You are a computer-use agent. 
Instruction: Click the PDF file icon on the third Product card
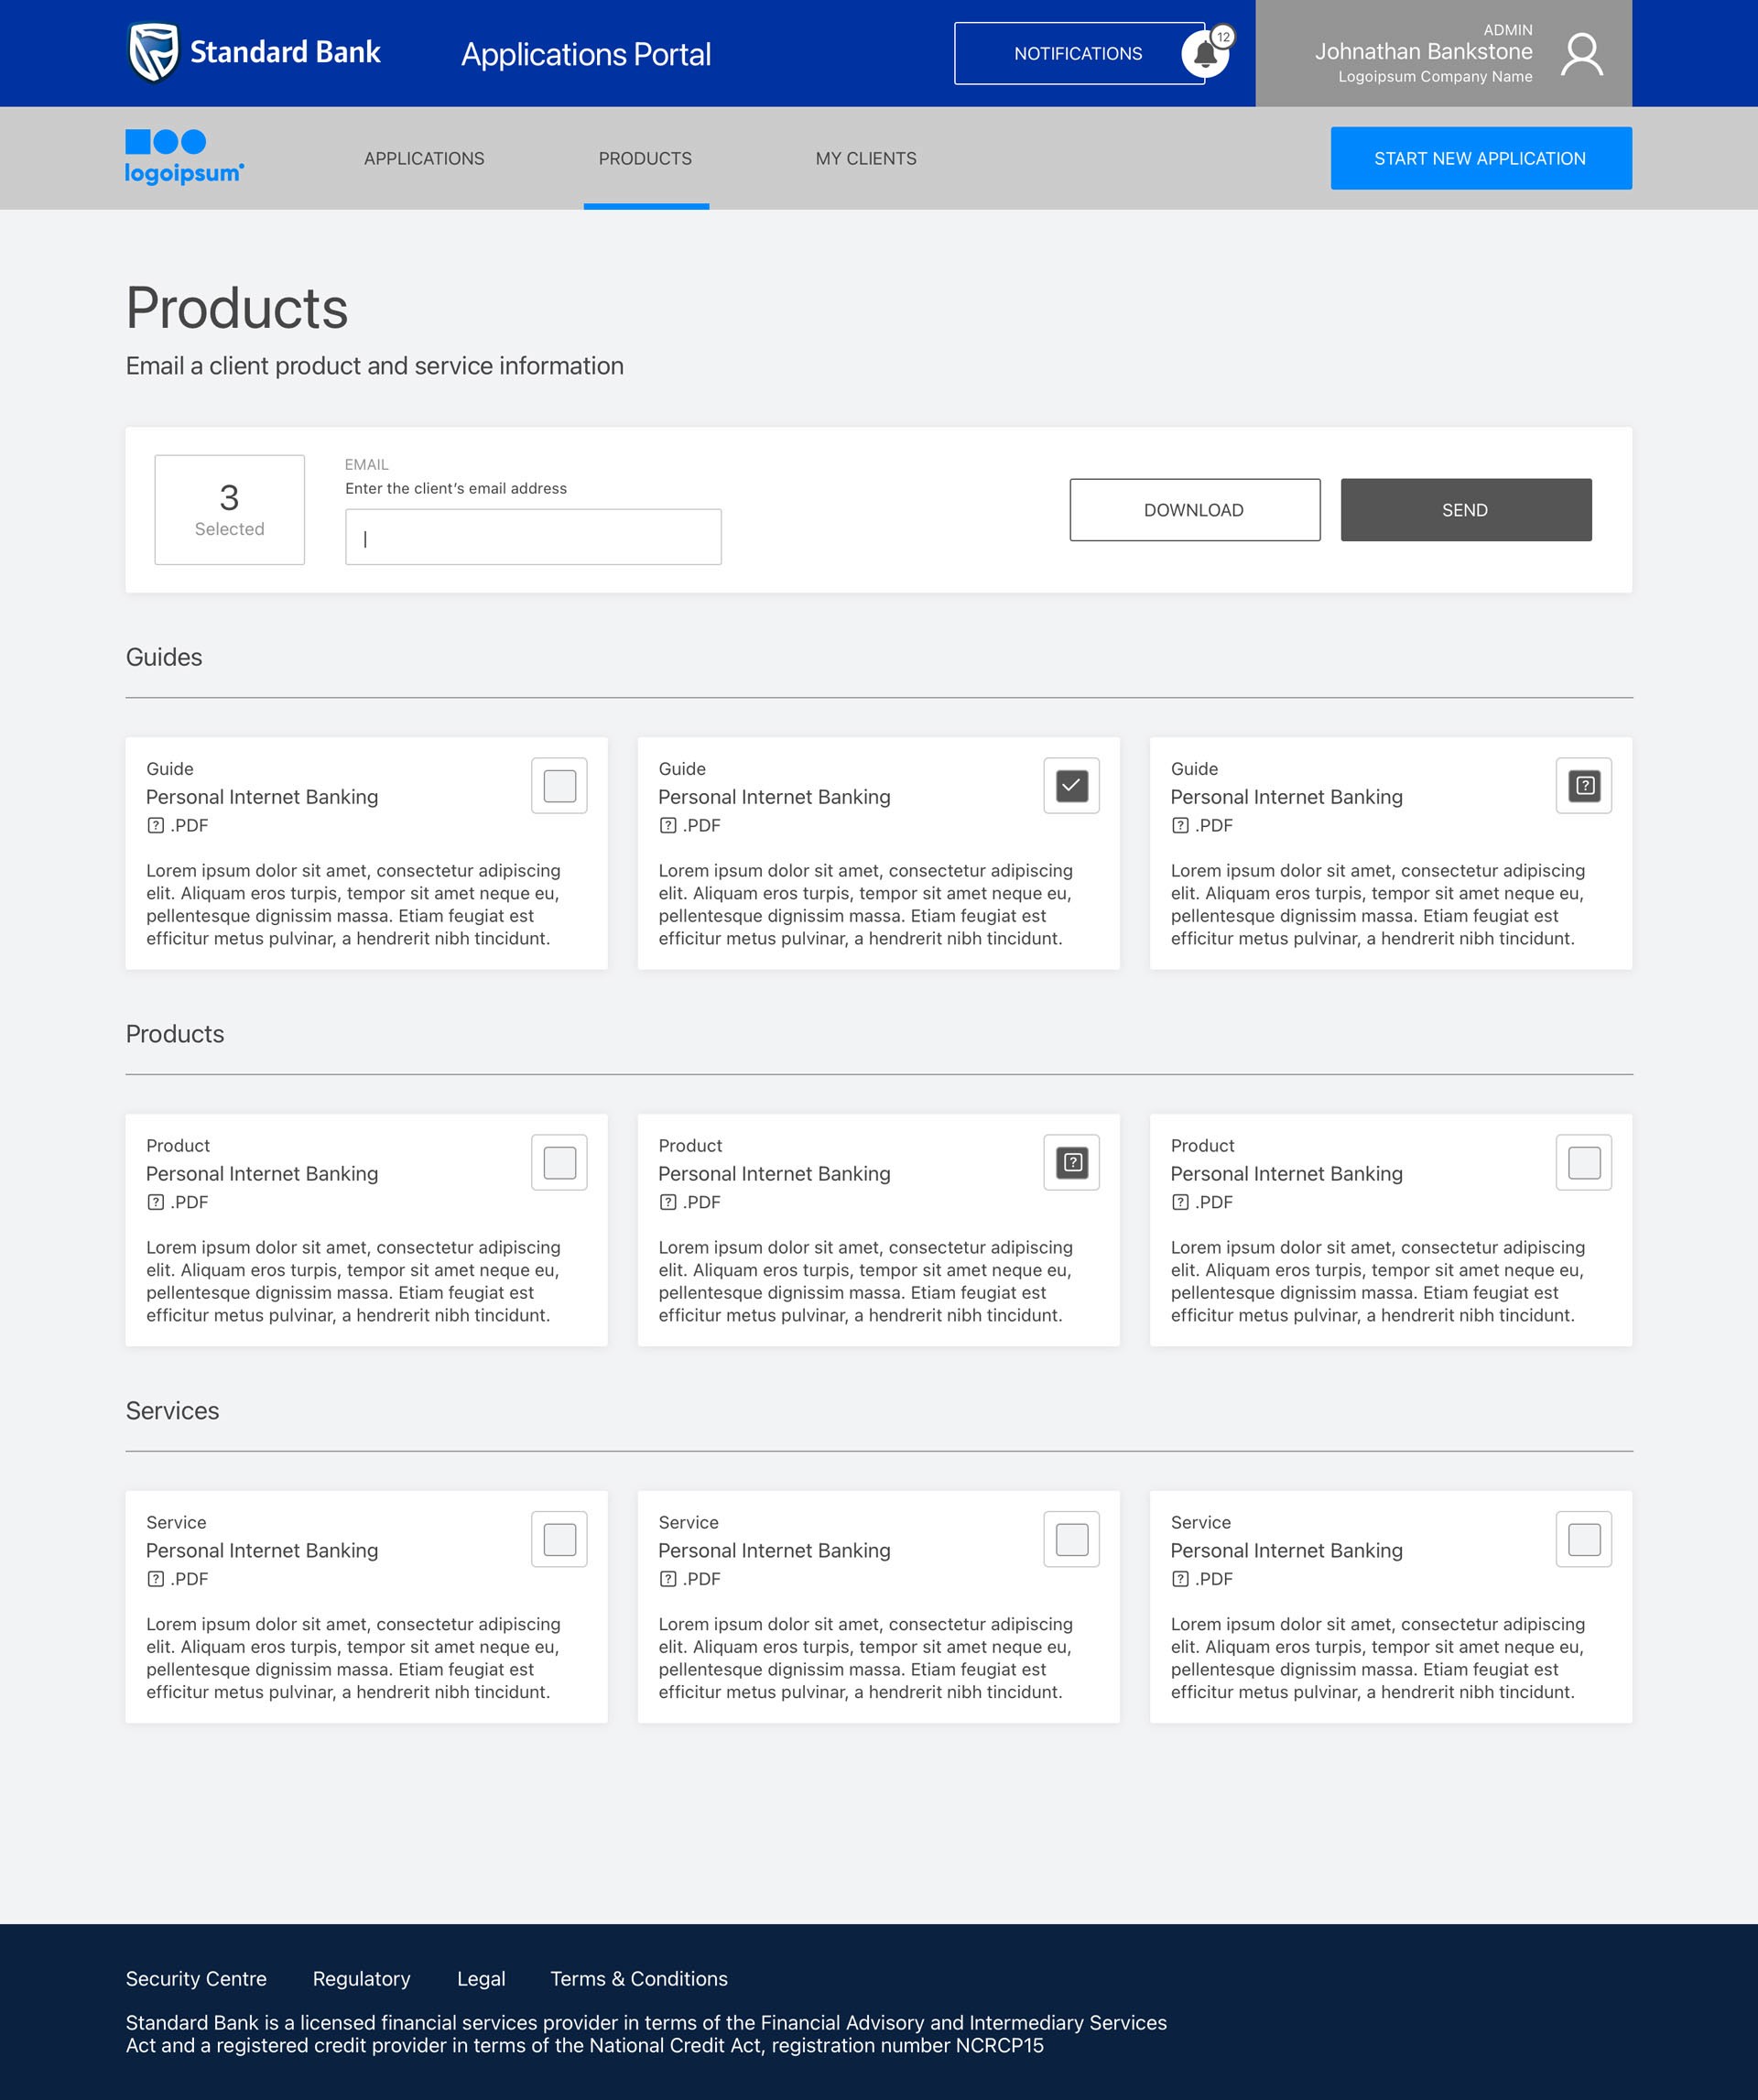click(1180, 1202)
